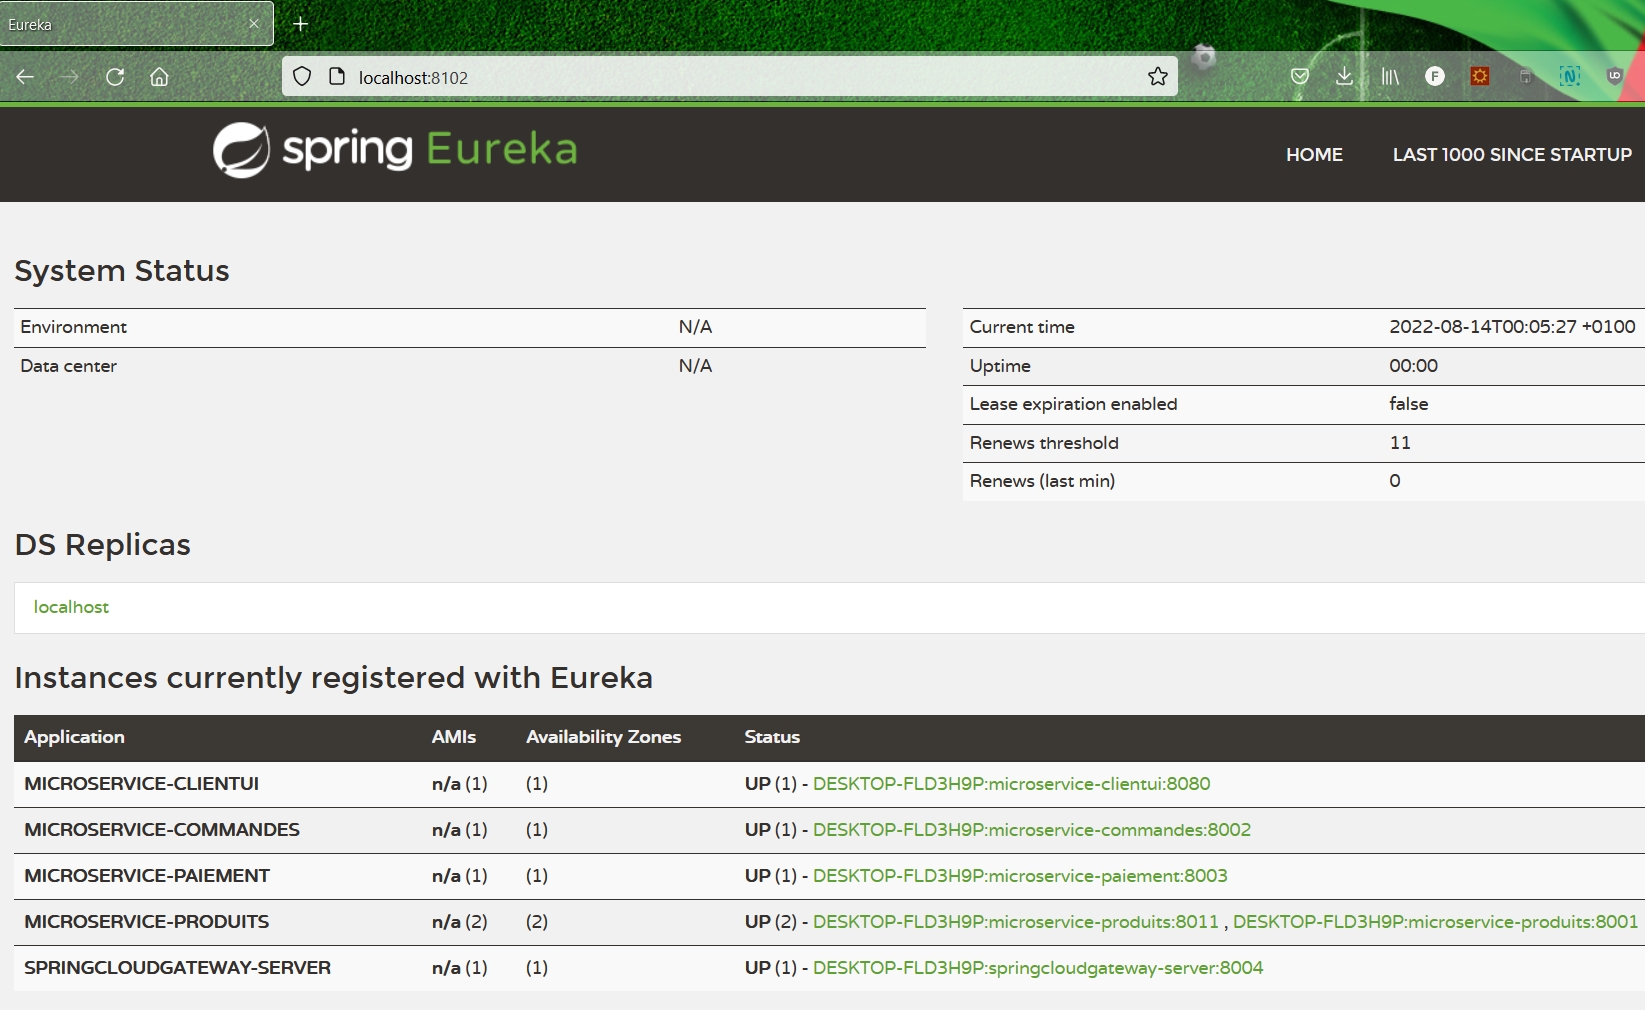This screenshot has height=1010, width=1645.
Task: Close the Eureka tab
Action: point(254,24)
